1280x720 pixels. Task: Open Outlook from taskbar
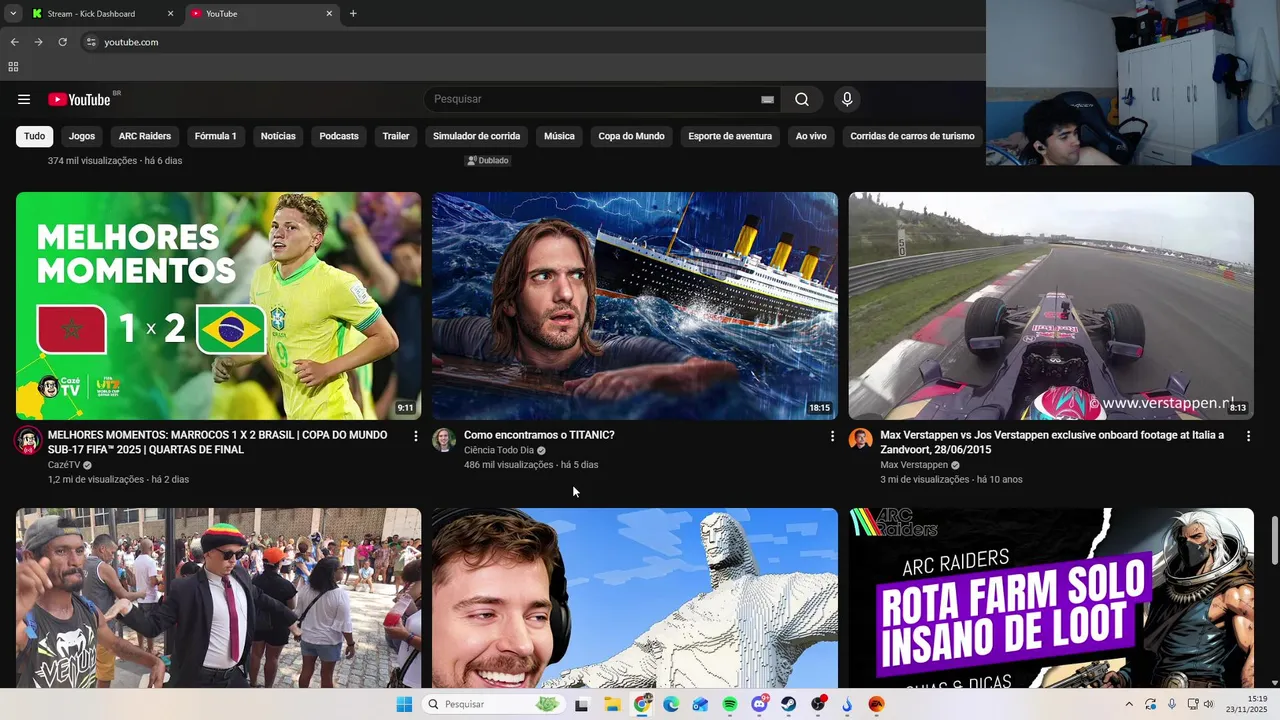coord(700,704)
